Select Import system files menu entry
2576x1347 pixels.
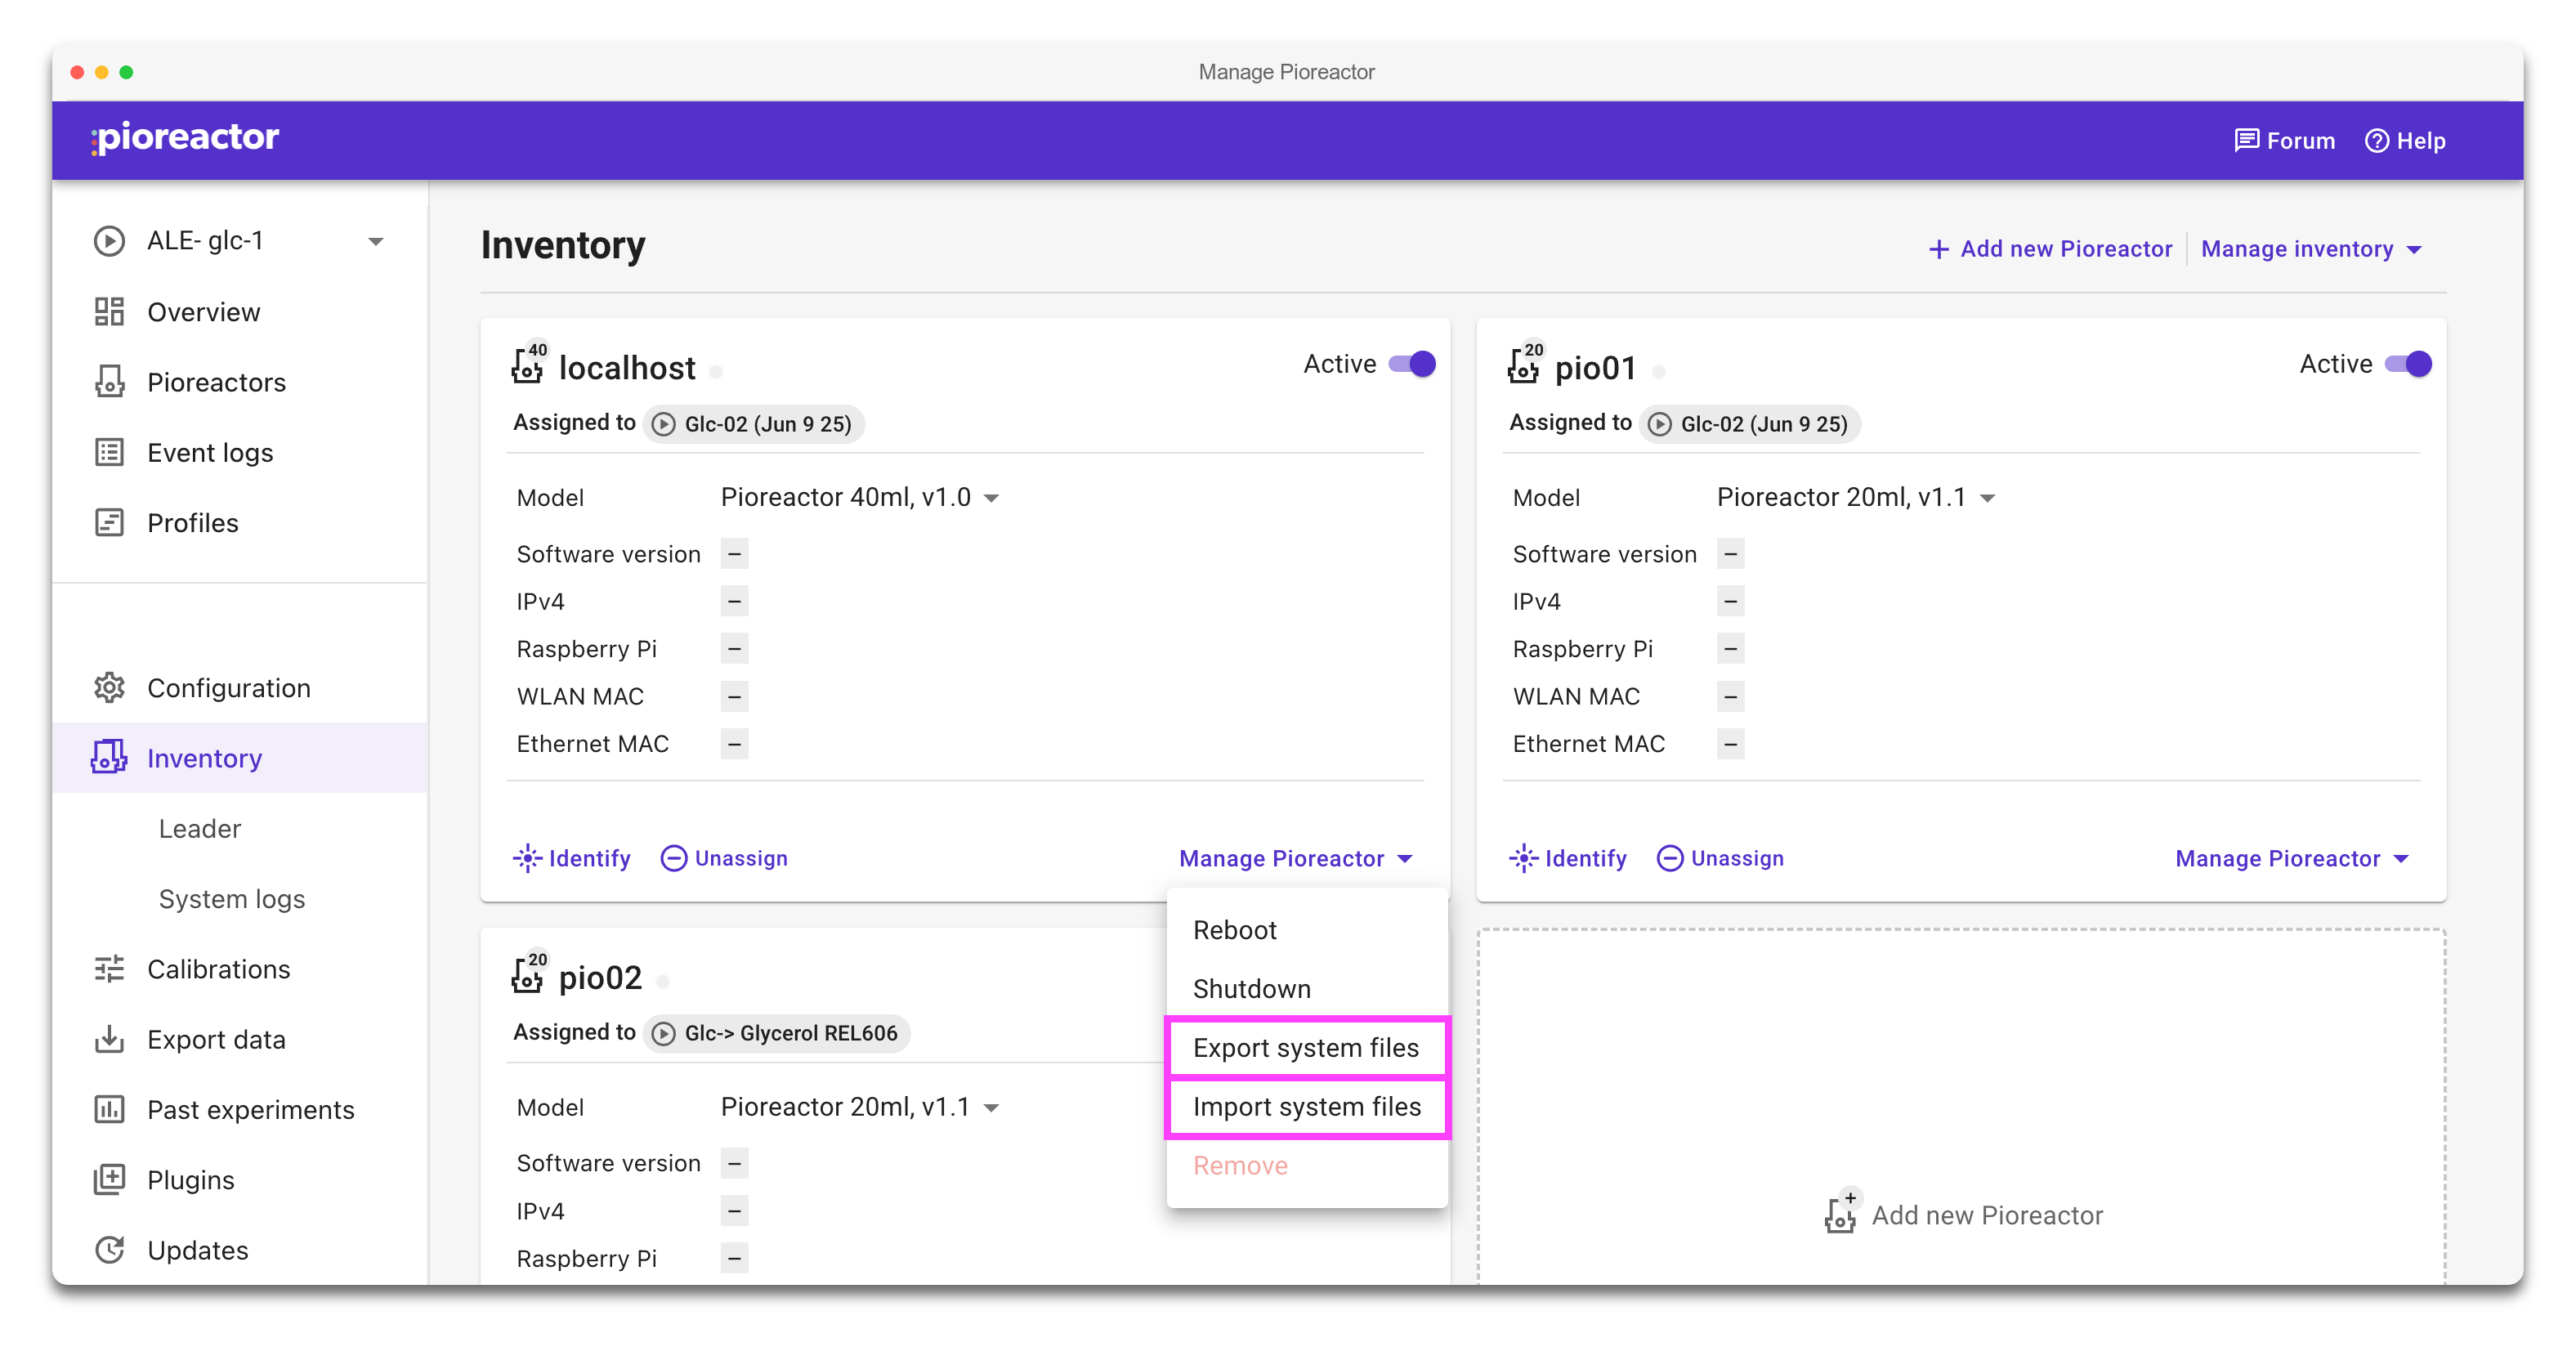click(1306, 1107)
